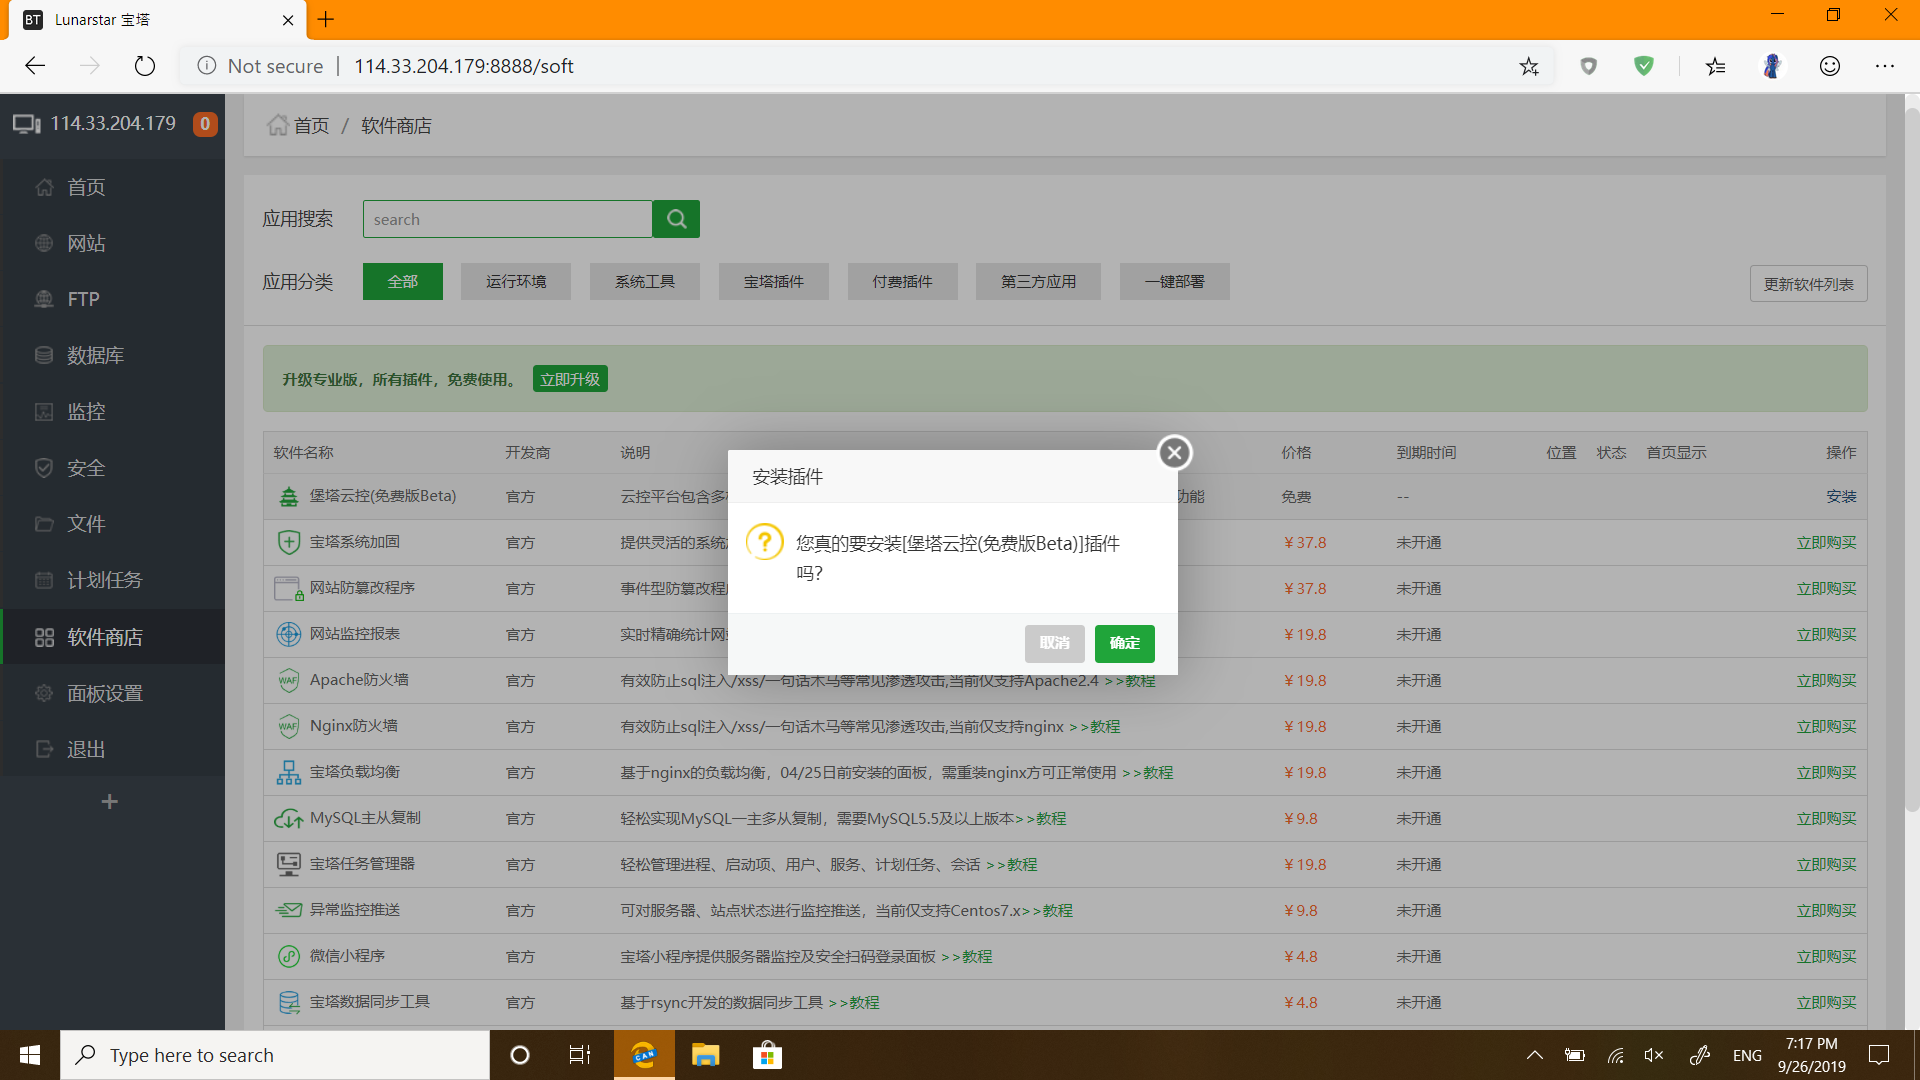
Task: Open 计划任务 in the sidebar
Action: point(113,580)
